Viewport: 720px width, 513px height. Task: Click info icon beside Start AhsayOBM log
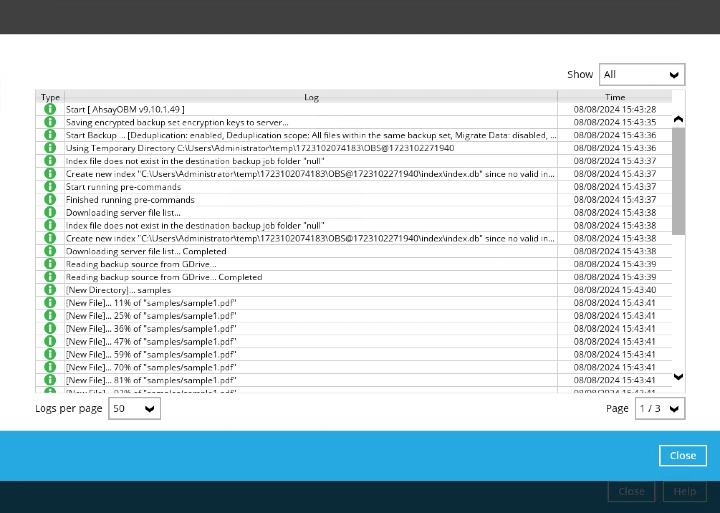coord(49,109)
